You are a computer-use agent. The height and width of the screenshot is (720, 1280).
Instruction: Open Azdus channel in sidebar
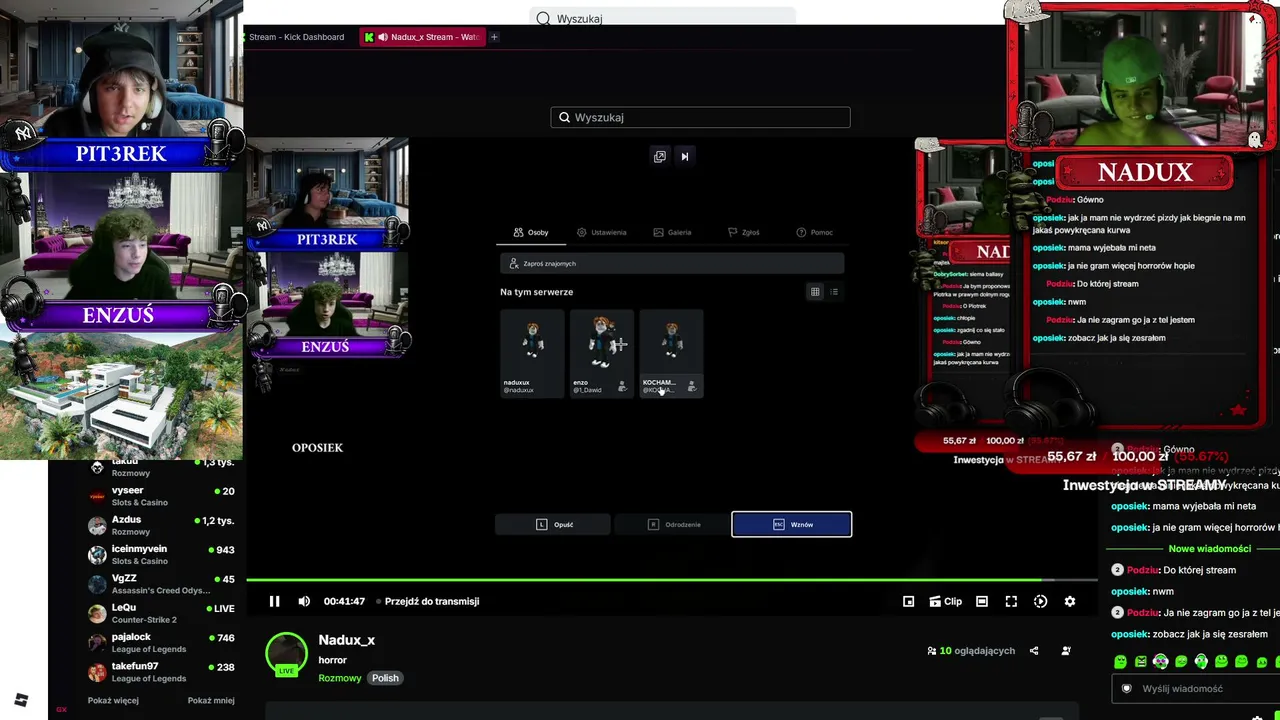click(x=162, y=525)
